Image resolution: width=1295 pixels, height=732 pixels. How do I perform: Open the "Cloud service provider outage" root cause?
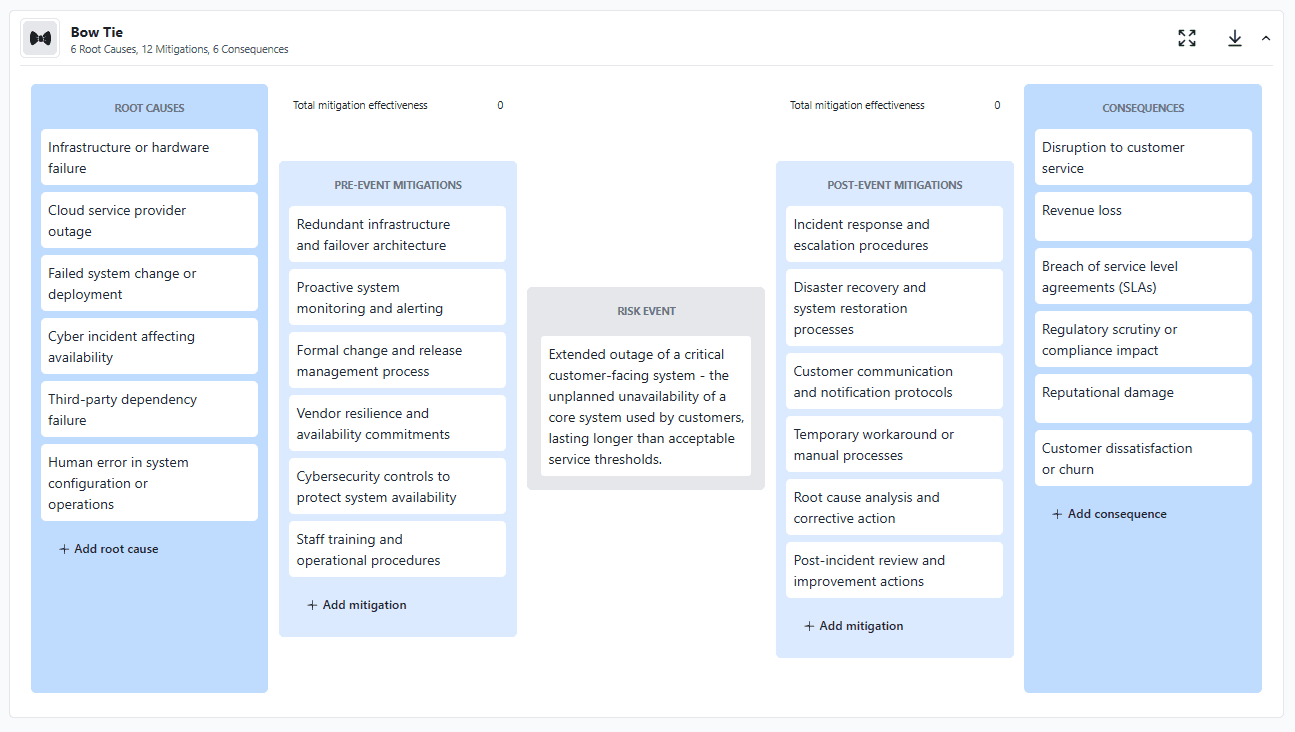(x=149, y=220)
